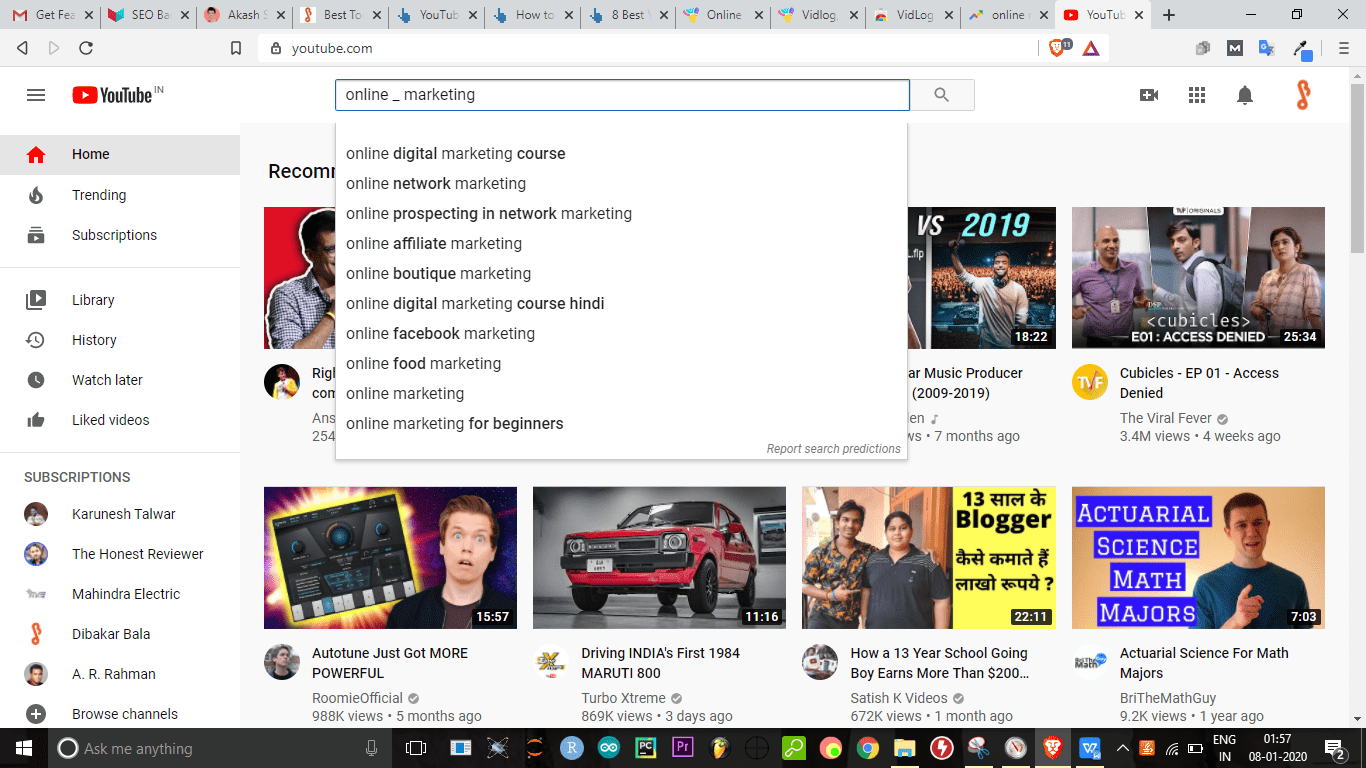Select suggestion online network marketing
The image size is (1366, 768).
coord(621,184)
